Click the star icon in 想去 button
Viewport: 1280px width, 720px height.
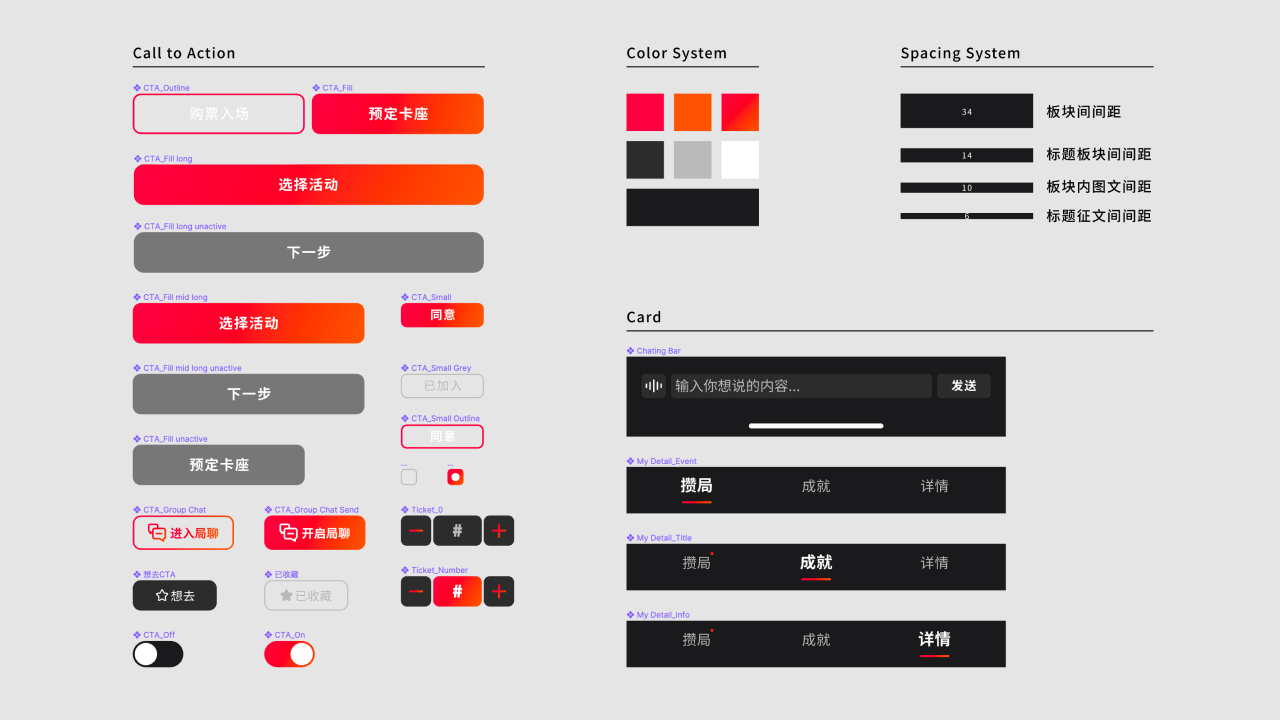tap(162, 595)
